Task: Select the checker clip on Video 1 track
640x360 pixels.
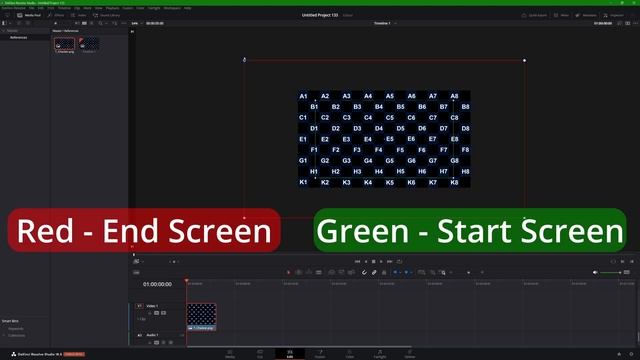Action: (201, 317)
